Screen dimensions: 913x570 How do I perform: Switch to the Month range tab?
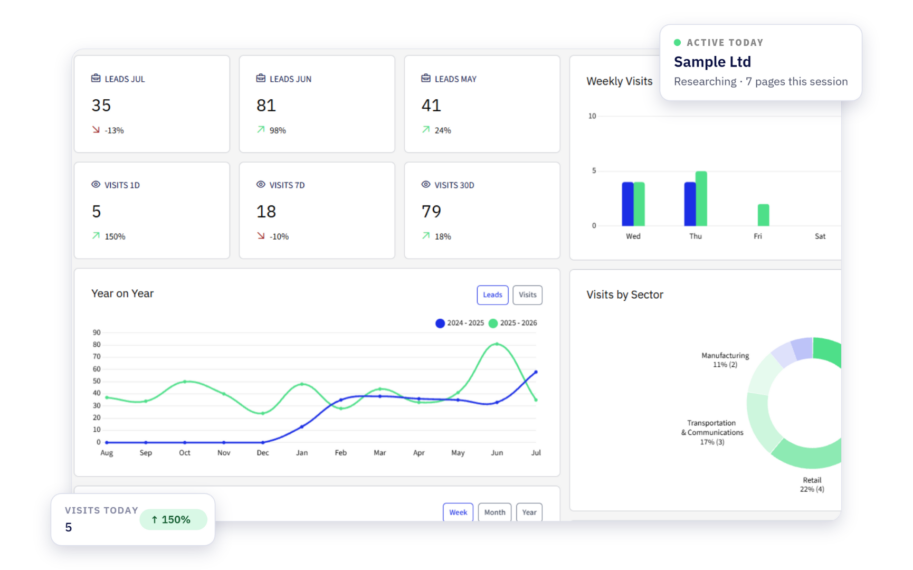495,512
